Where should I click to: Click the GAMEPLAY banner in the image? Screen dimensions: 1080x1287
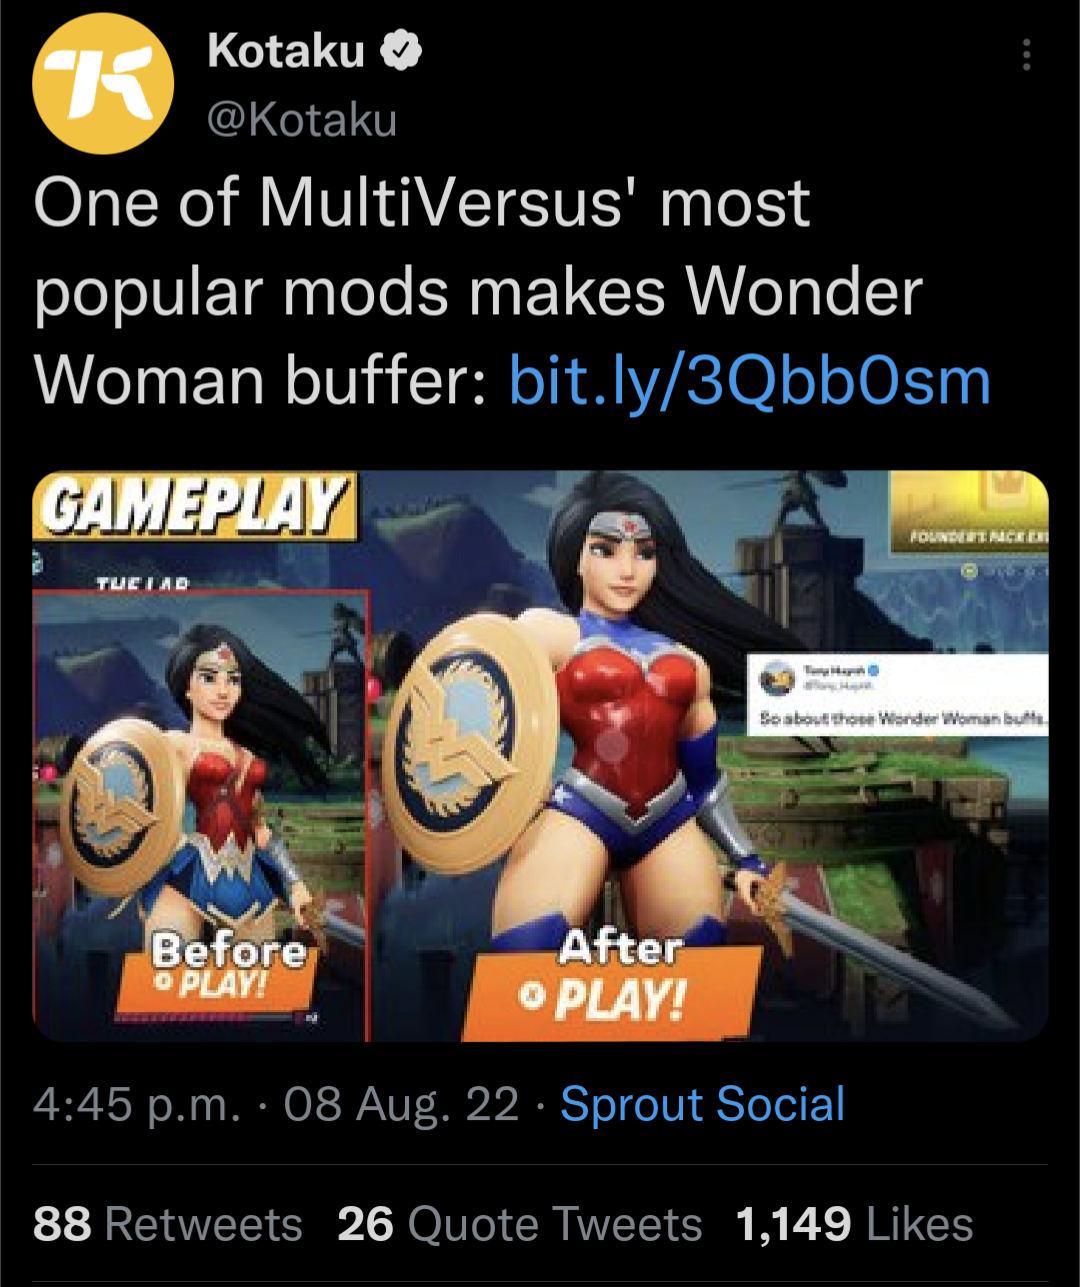tap(195, 507)
